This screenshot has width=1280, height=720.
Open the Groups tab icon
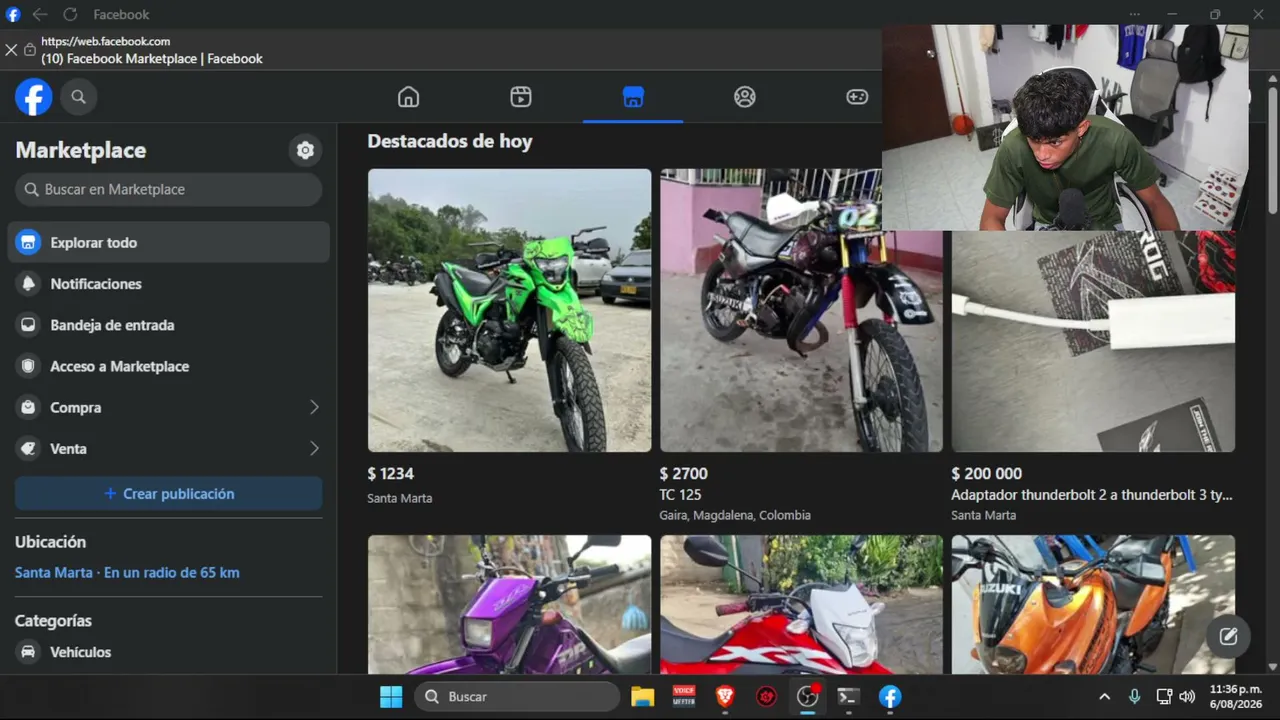(745, 97)
